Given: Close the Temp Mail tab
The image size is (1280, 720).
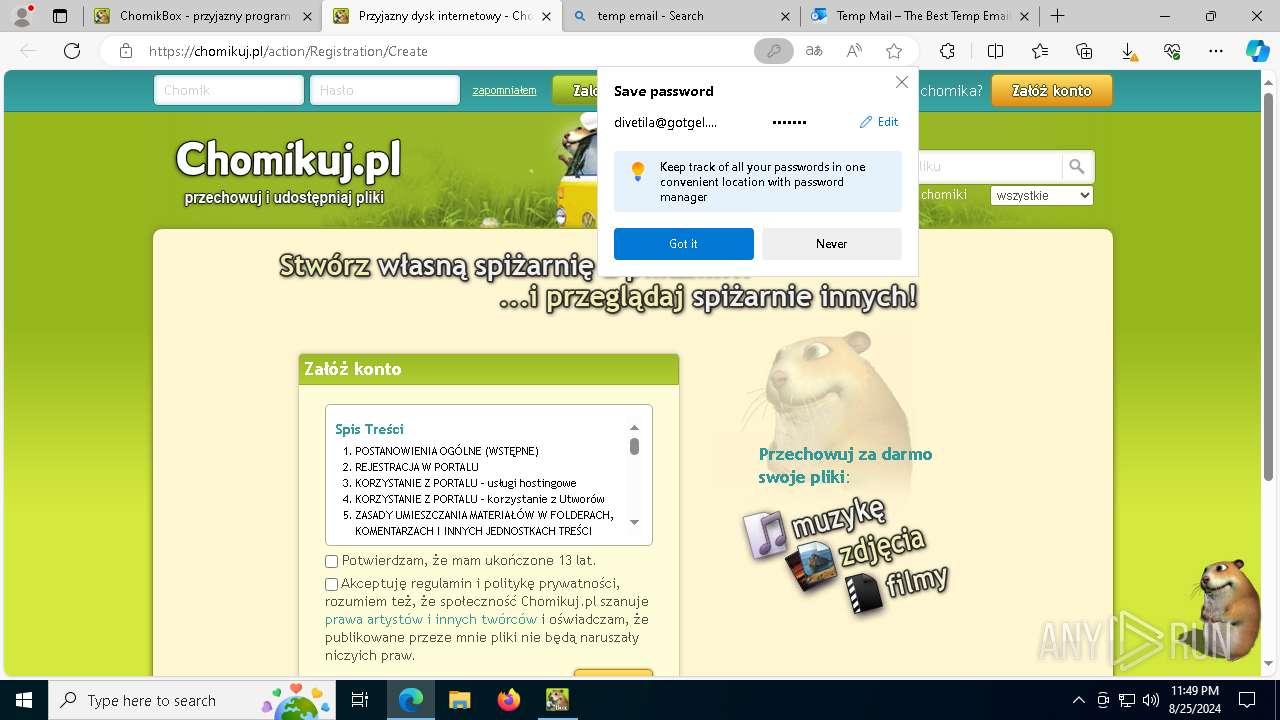Looking at the screenshot, I should point(1024,16).
